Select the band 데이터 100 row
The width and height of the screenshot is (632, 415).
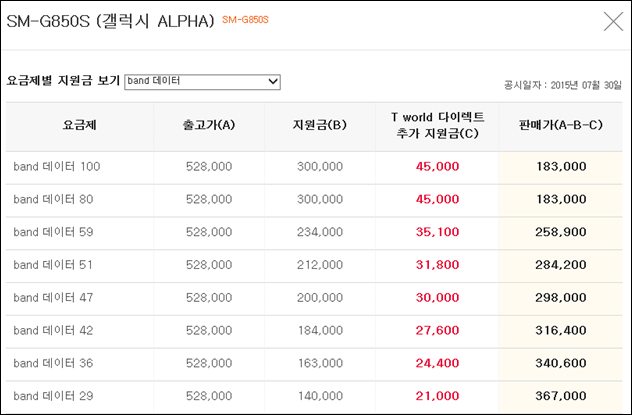314,166
